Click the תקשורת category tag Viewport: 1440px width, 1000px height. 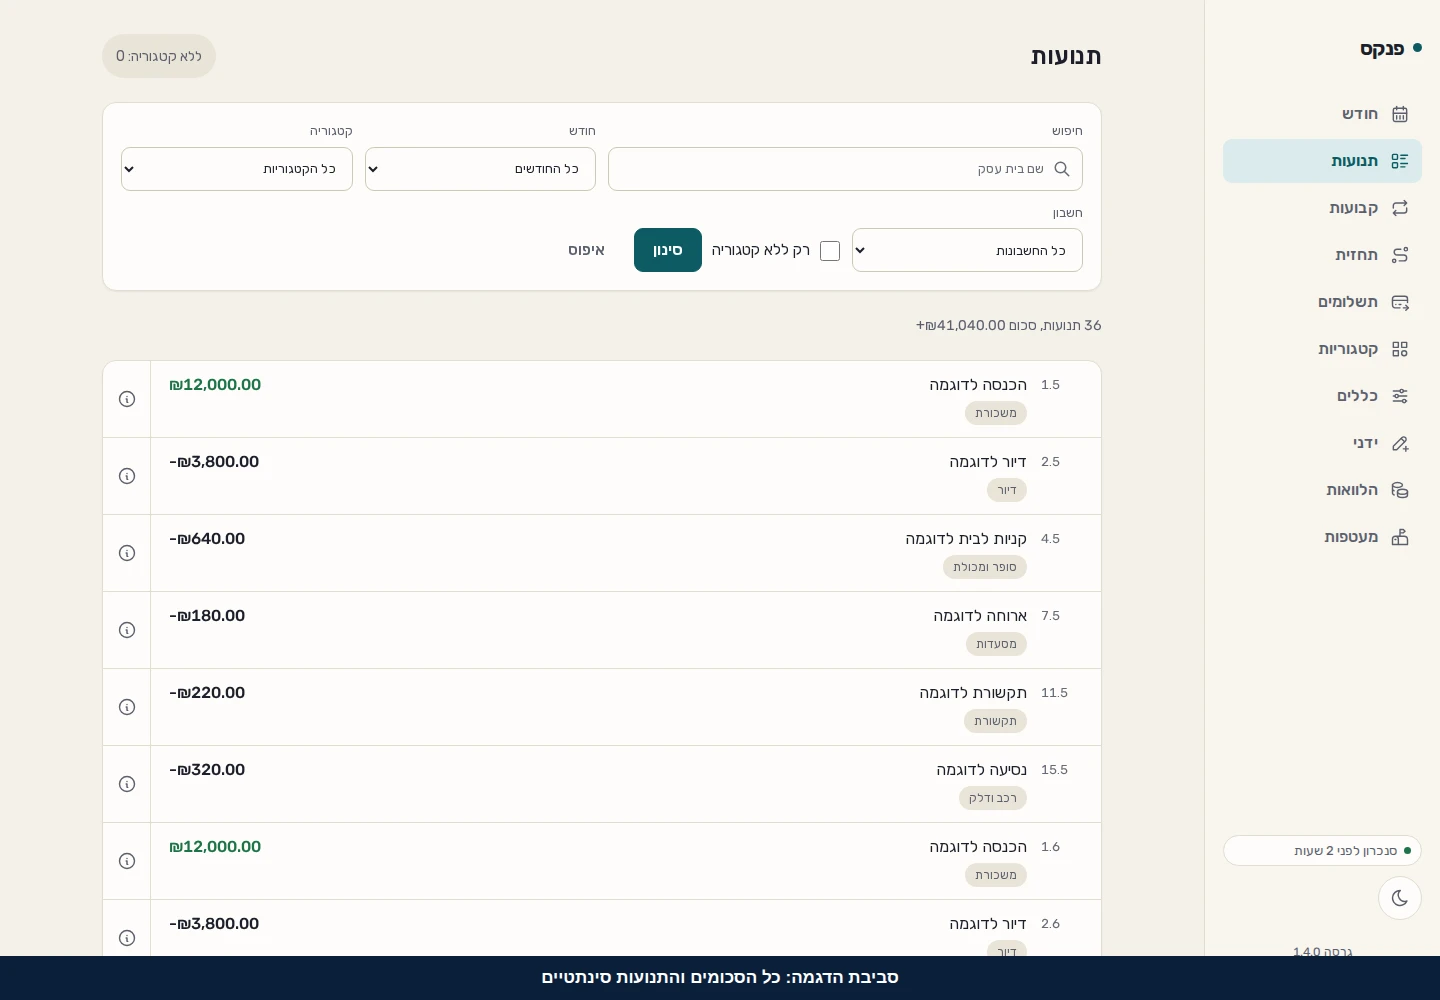point(996,721)
